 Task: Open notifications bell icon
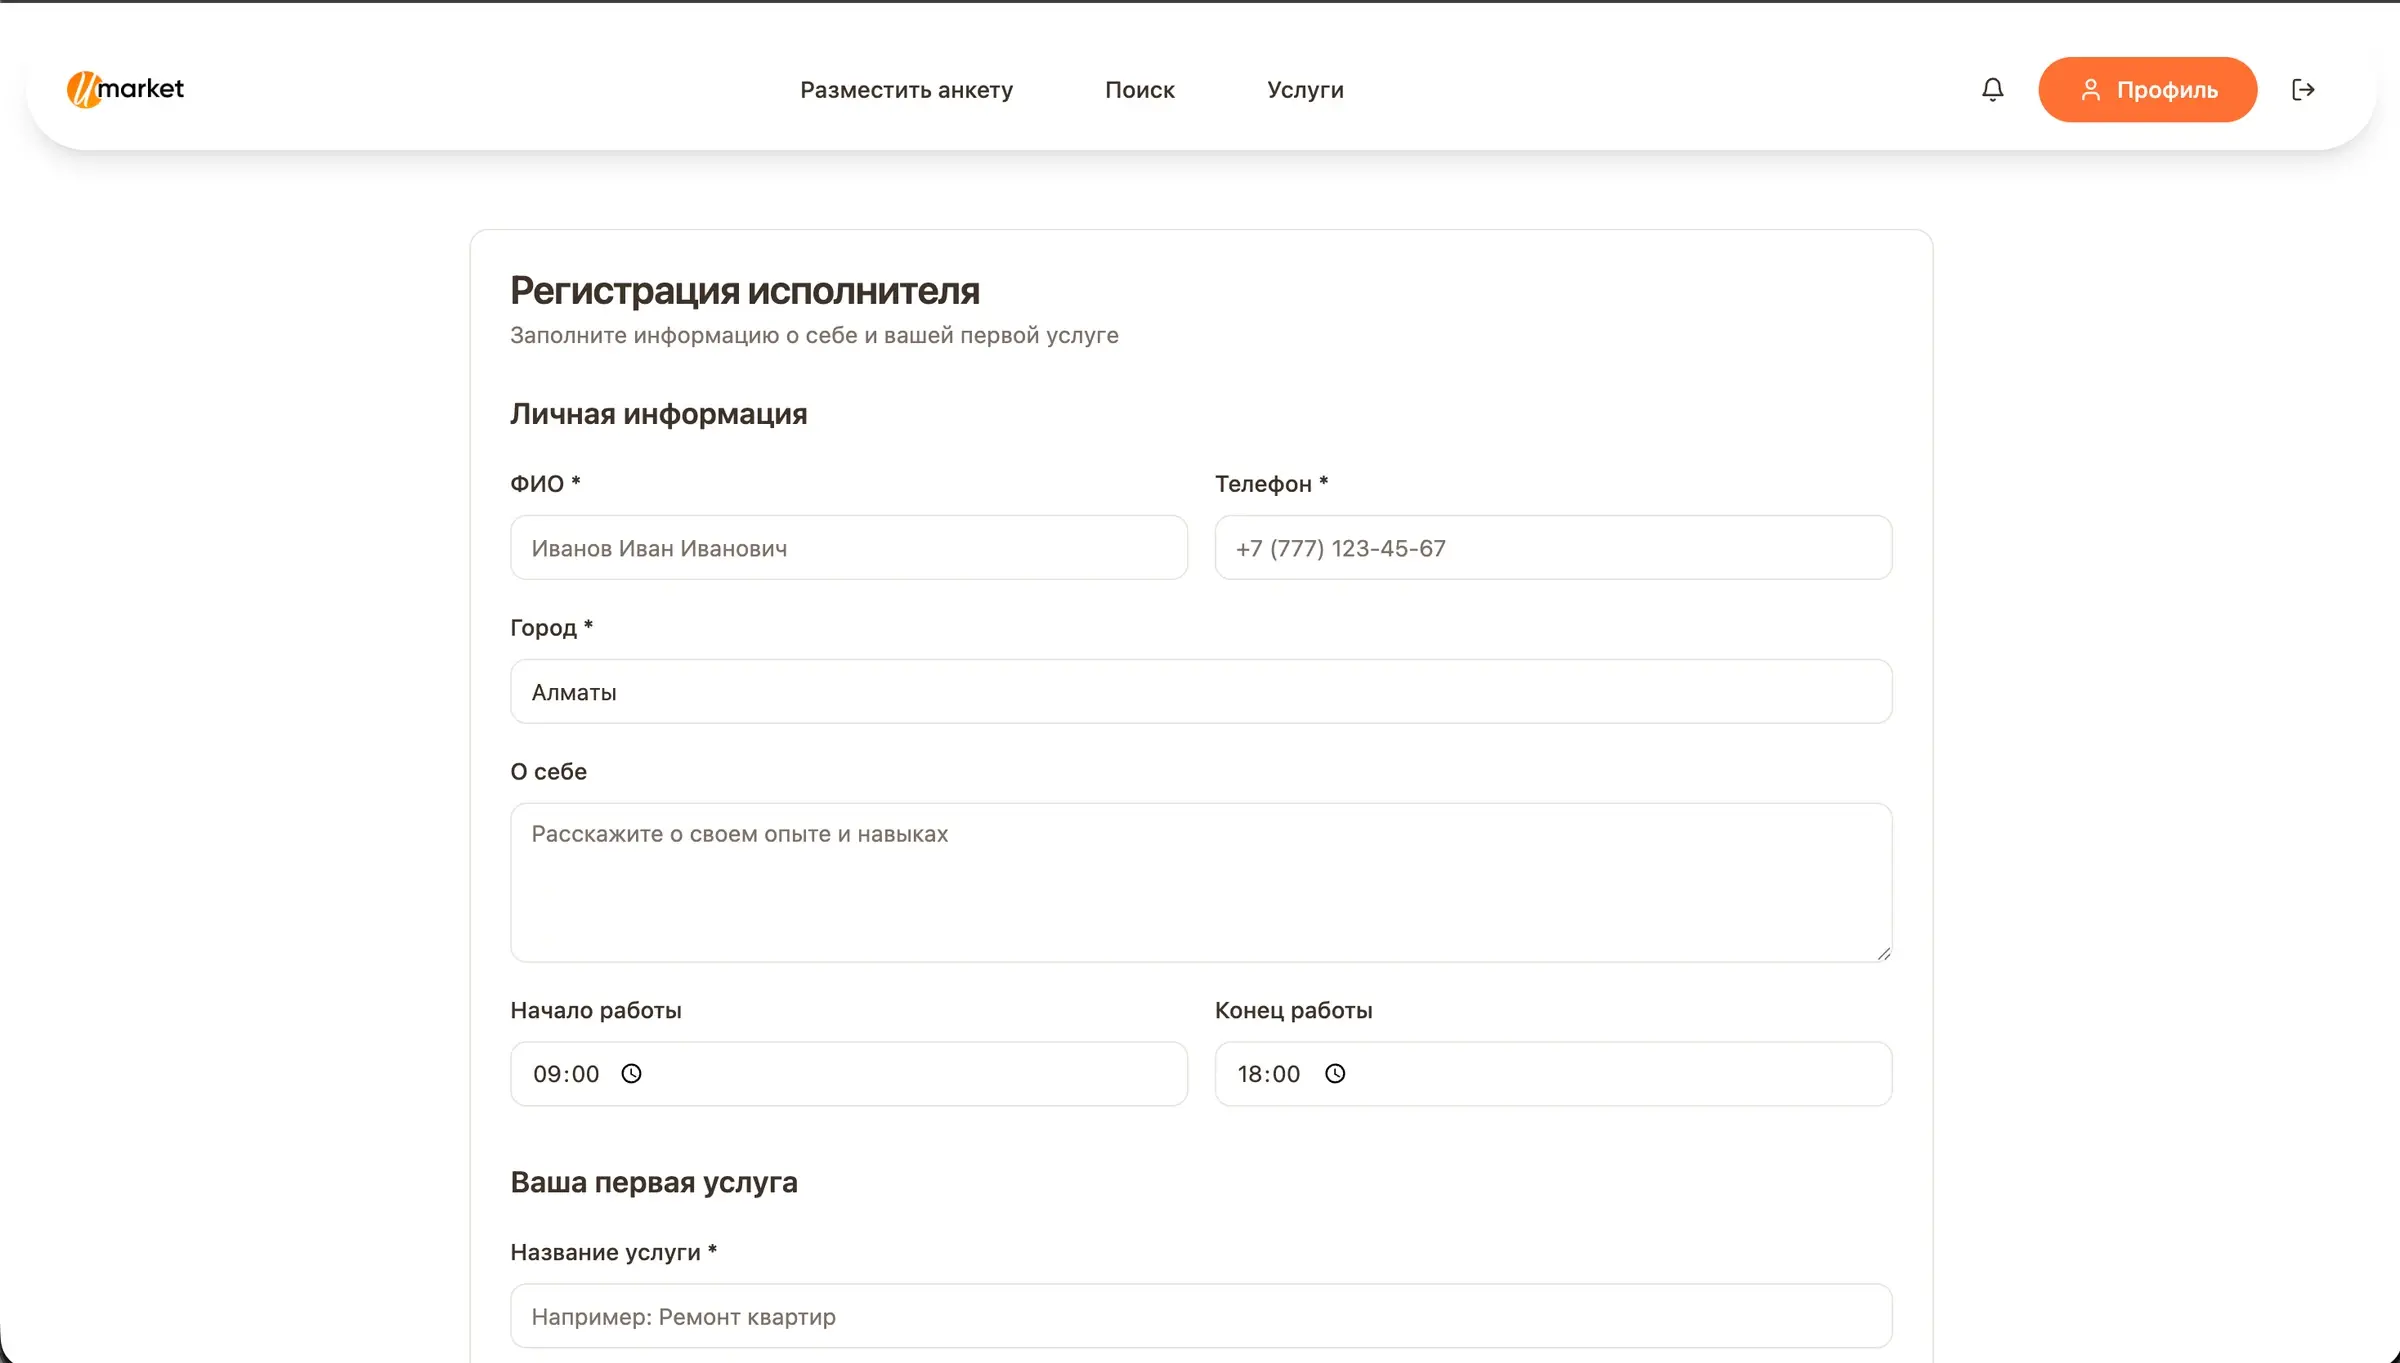pyautogui.click(x=1992, y=90)
